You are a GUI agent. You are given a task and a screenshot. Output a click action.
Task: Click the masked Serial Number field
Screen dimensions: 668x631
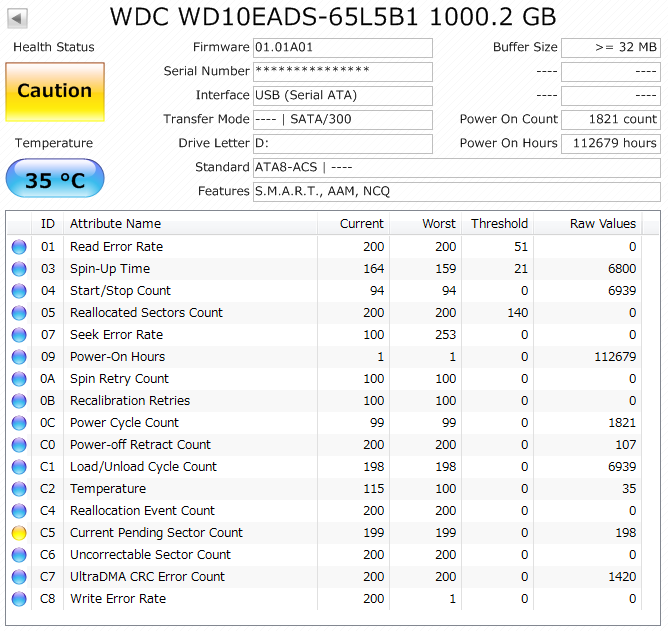click(343, 72)
